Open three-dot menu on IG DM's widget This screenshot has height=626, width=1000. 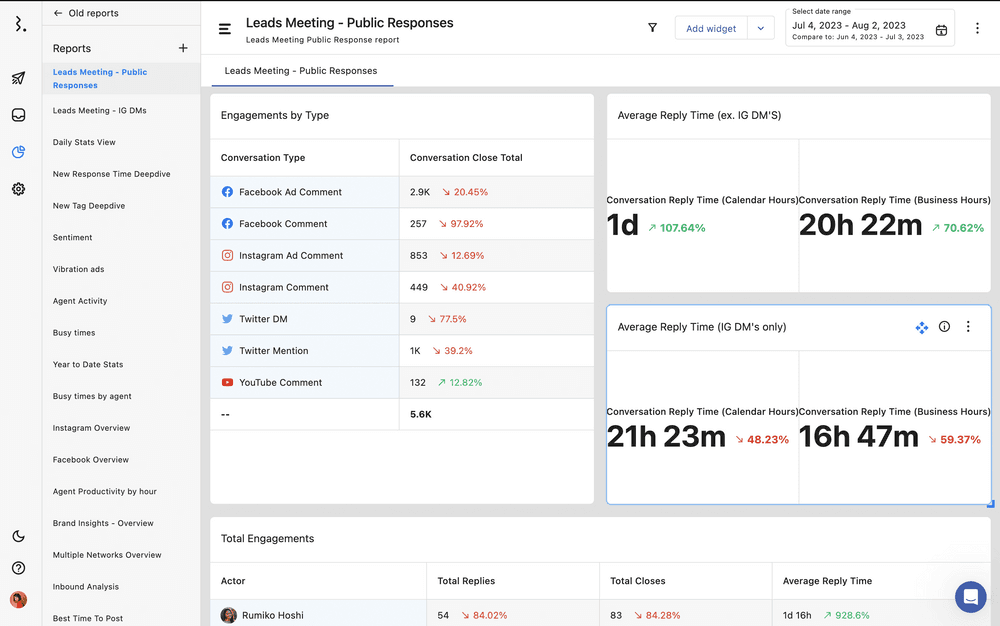968,327
